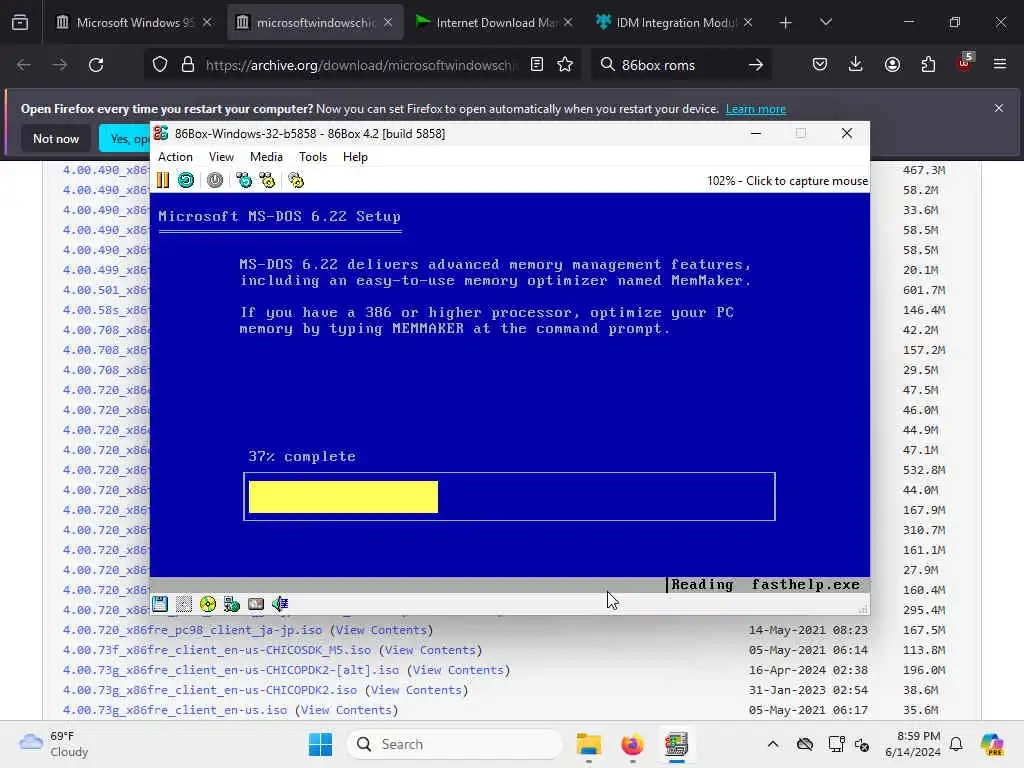Toggle reader view in the address bar
The height and width of the screenshot is (768, 1024).
coord(537,64)
